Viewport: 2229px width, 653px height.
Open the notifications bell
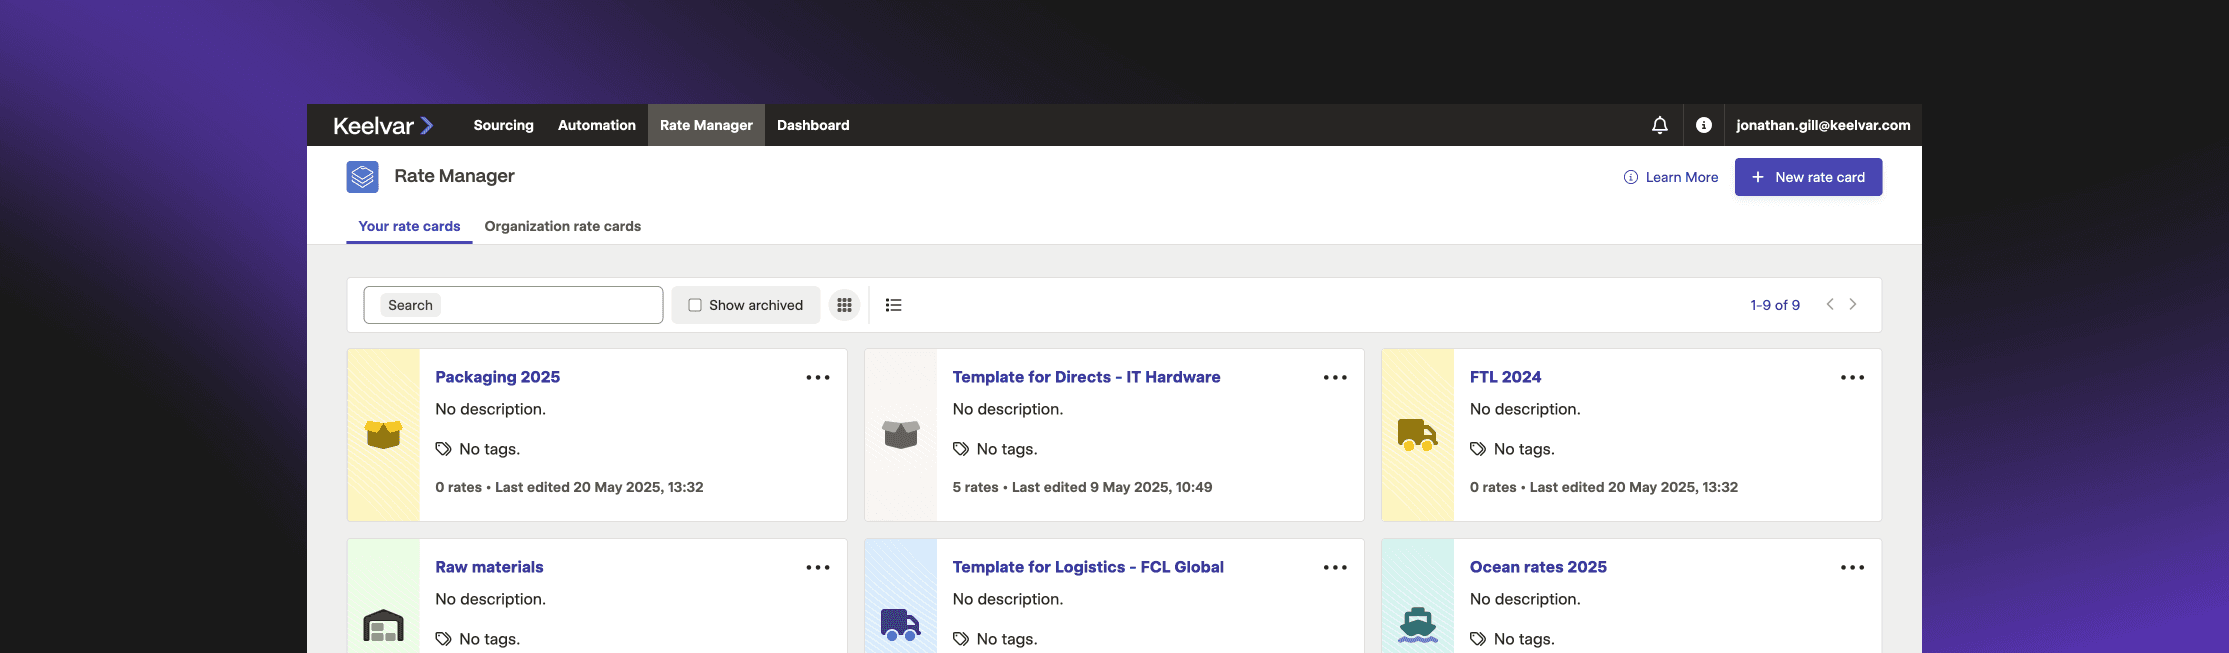point(1659,125)
